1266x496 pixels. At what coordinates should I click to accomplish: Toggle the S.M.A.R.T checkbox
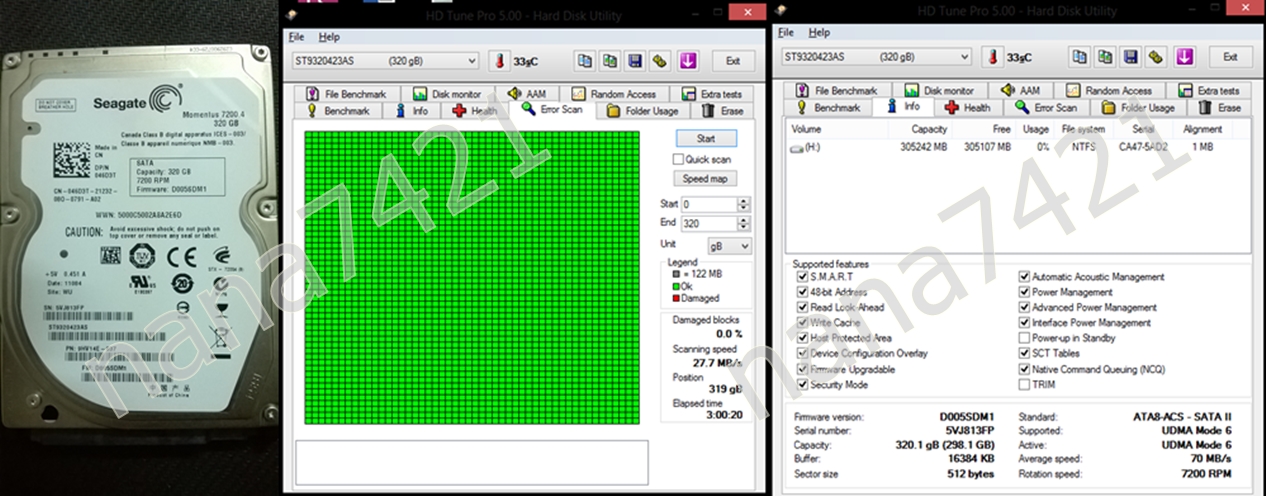coord(803,277)
